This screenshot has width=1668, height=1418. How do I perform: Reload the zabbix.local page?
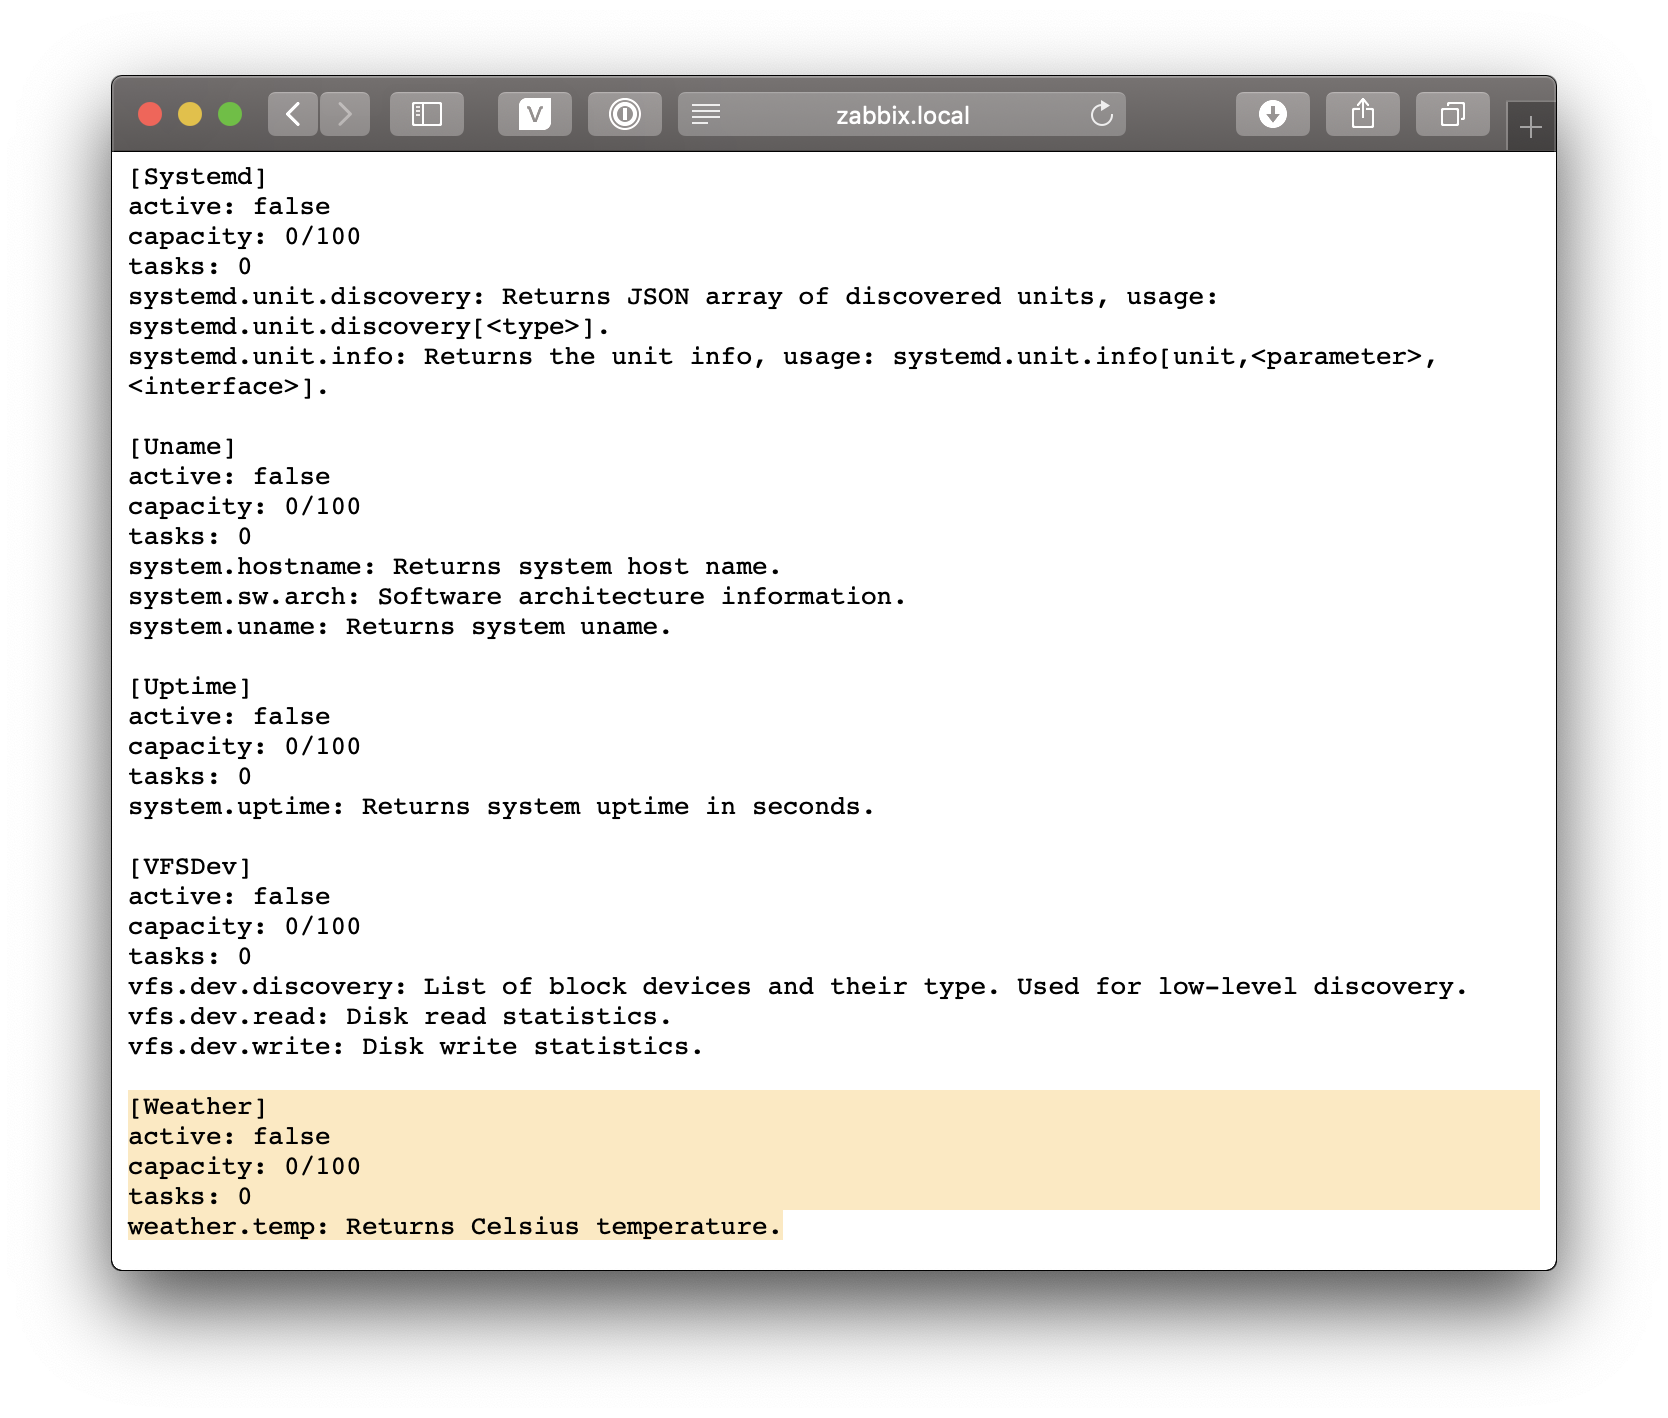coord(1101,114)
